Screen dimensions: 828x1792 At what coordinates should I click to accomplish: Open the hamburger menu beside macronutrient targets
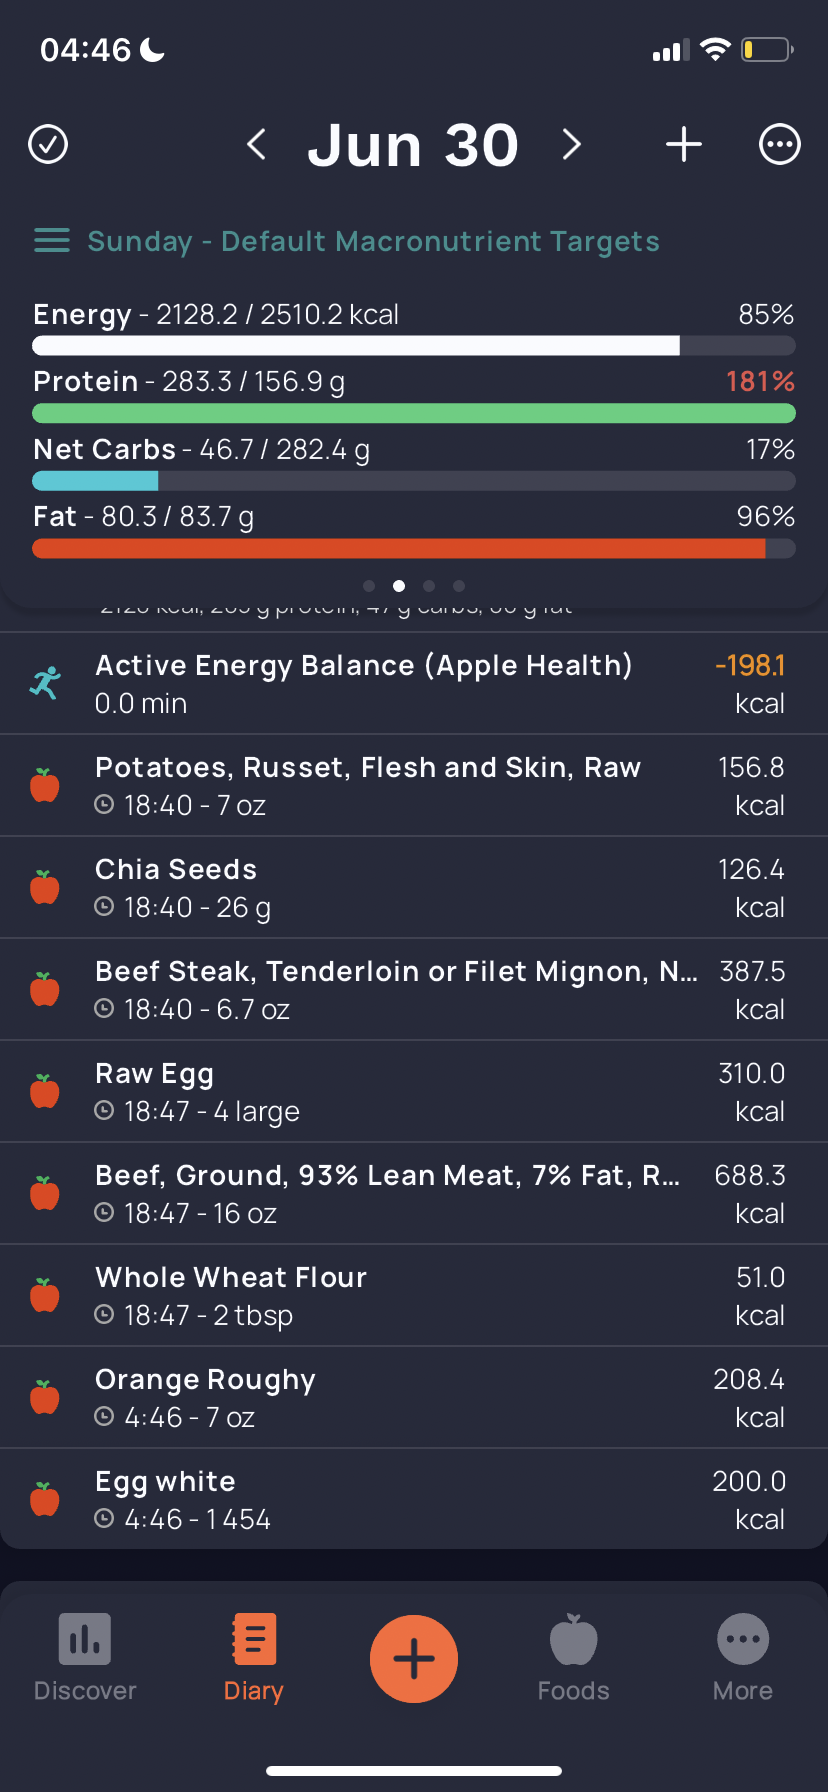[x=52, y=241]
